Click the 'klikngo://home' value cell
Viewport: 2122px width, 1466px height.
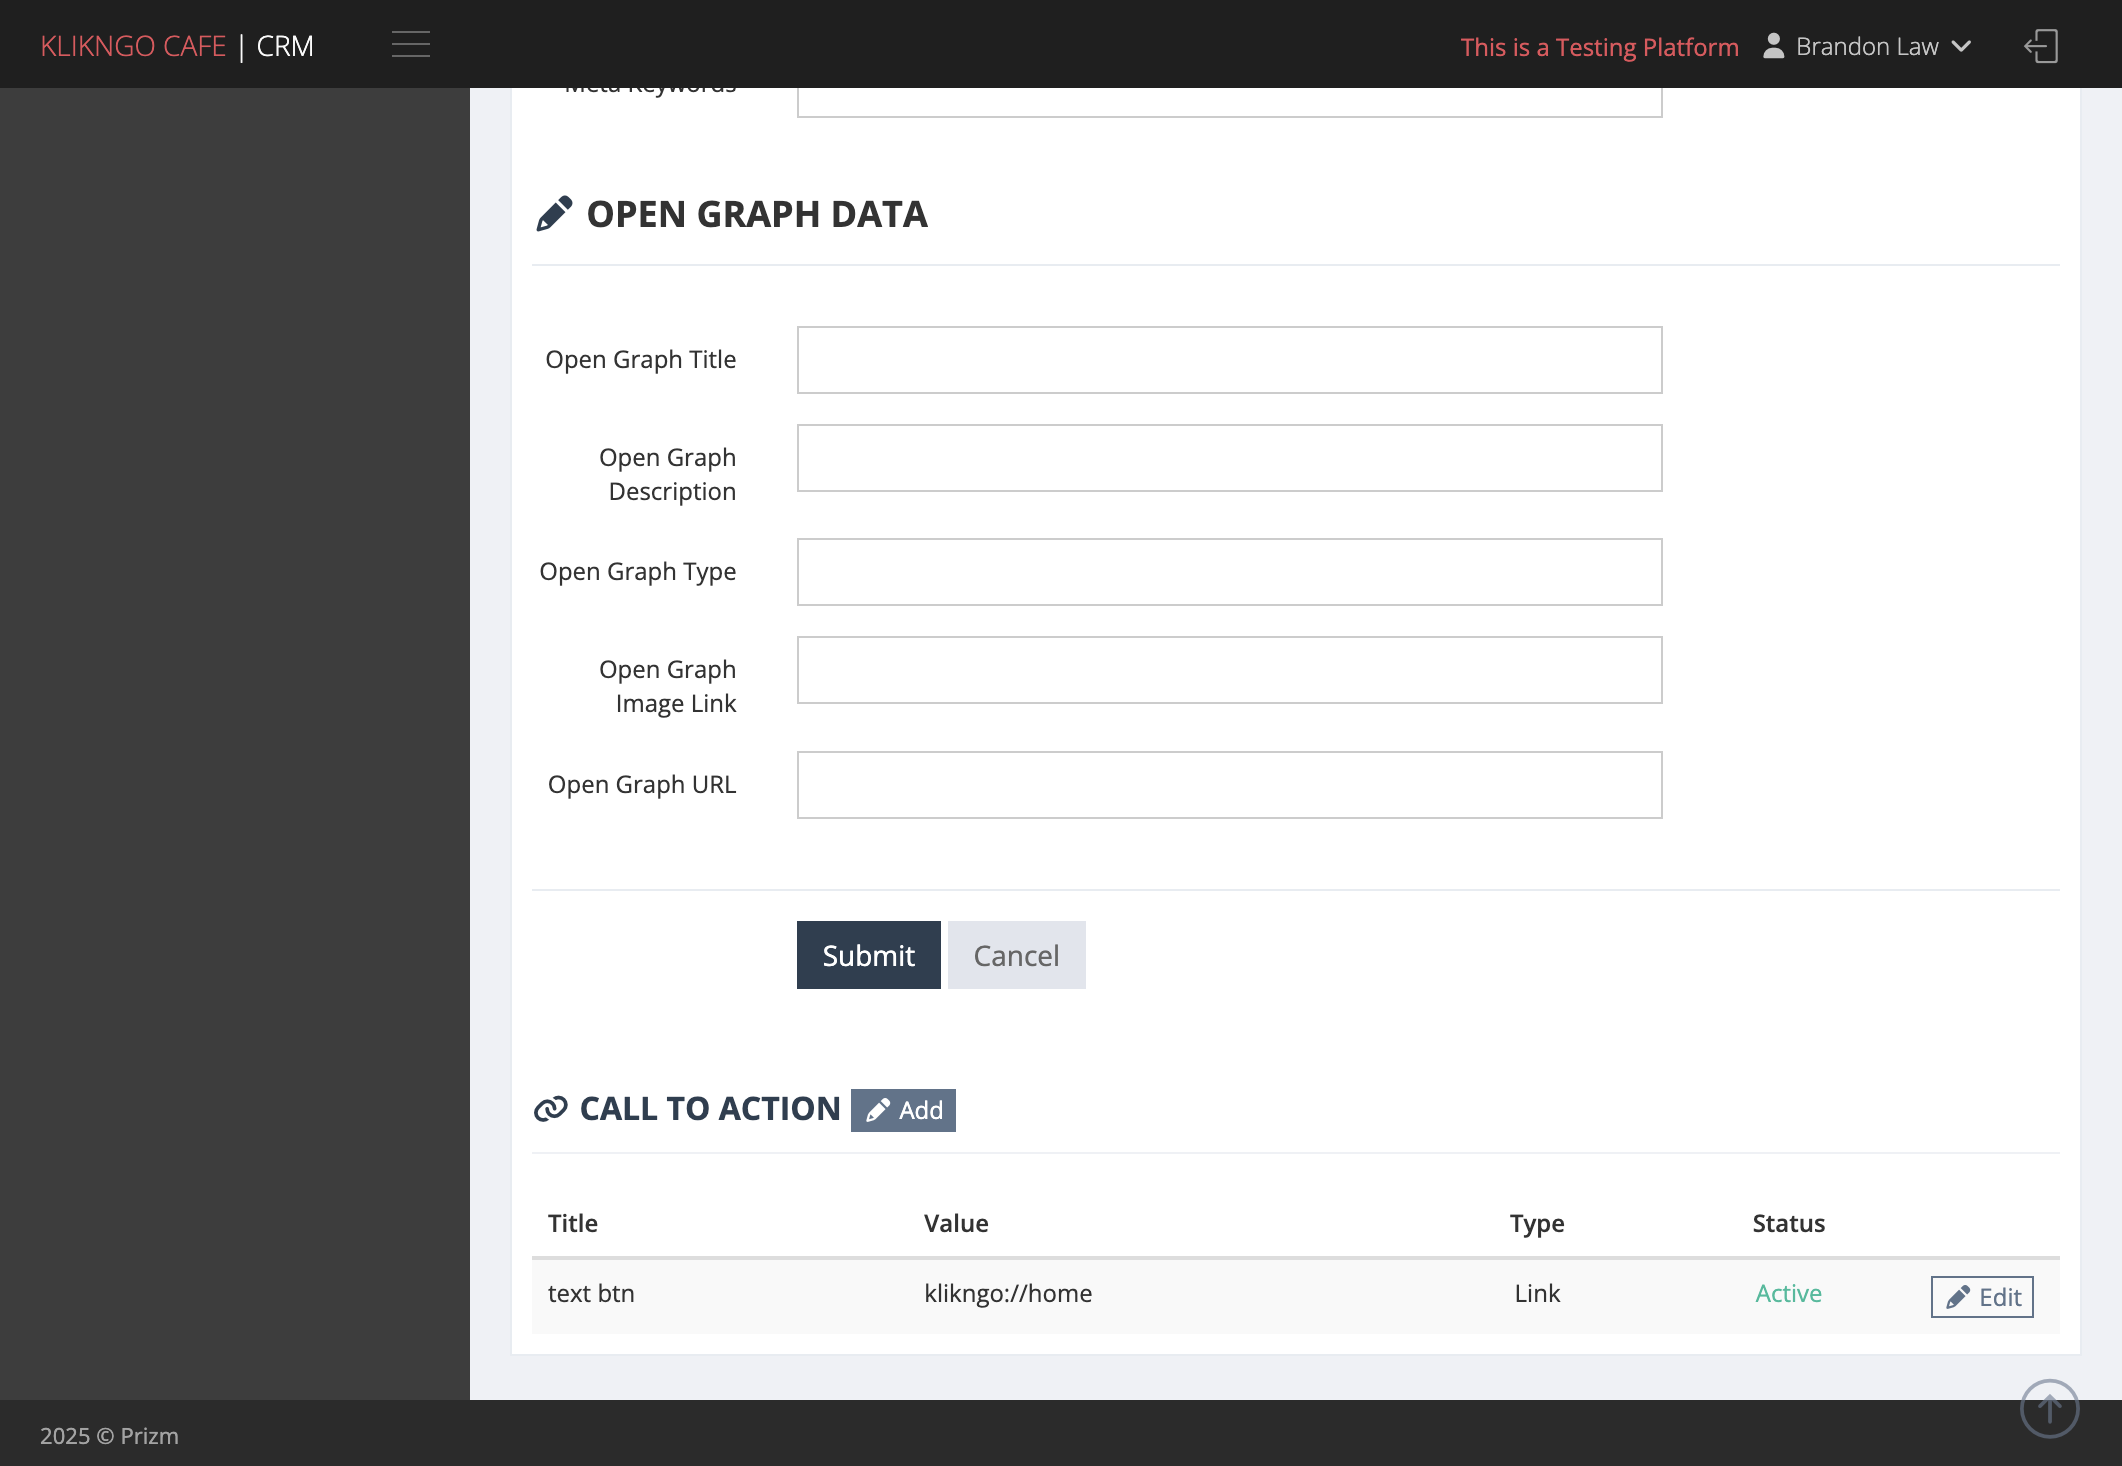click(1008, 1293)
